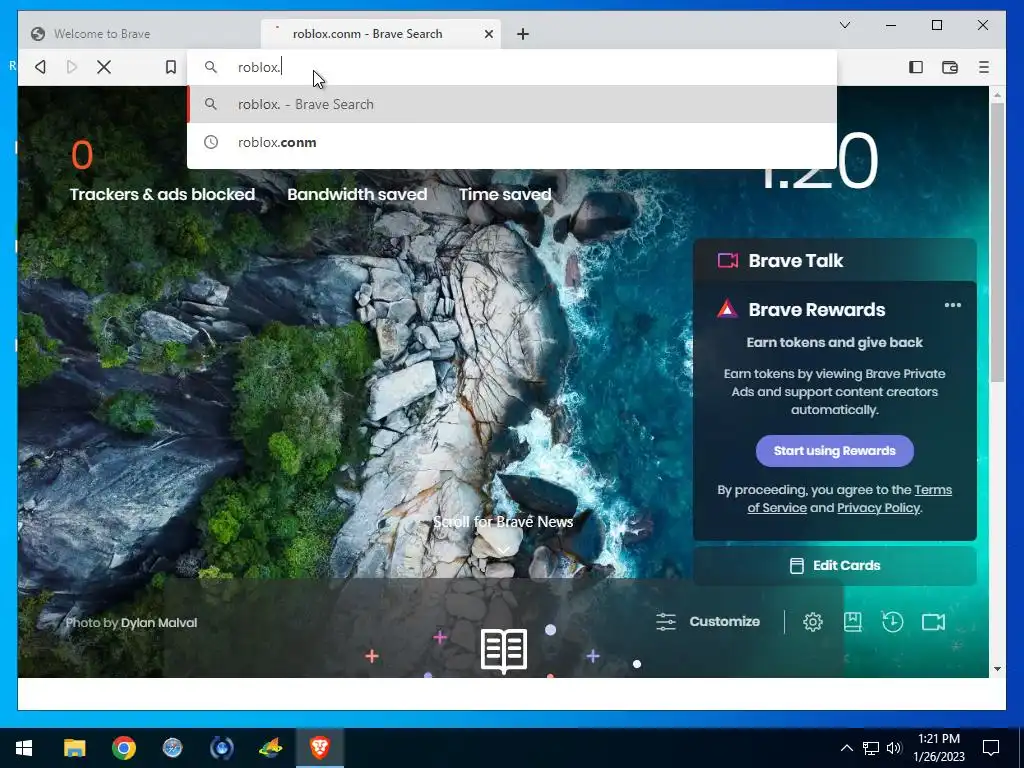Launch Google Chrome from the taskbar

pos(123,748)
